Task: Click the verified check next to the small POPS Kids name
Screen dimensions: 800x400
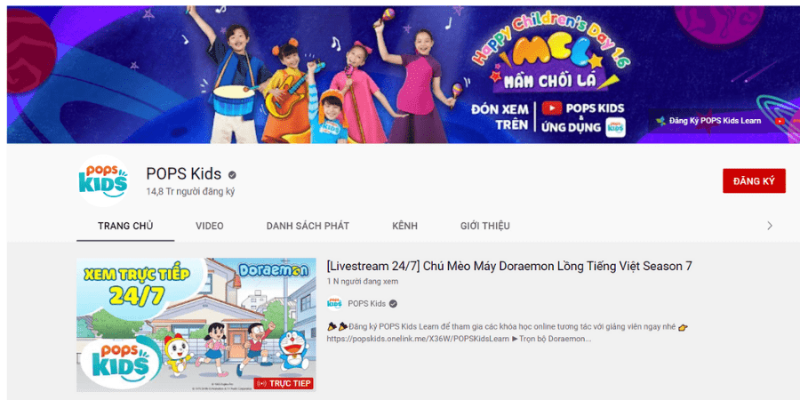Action: [393, 304]
